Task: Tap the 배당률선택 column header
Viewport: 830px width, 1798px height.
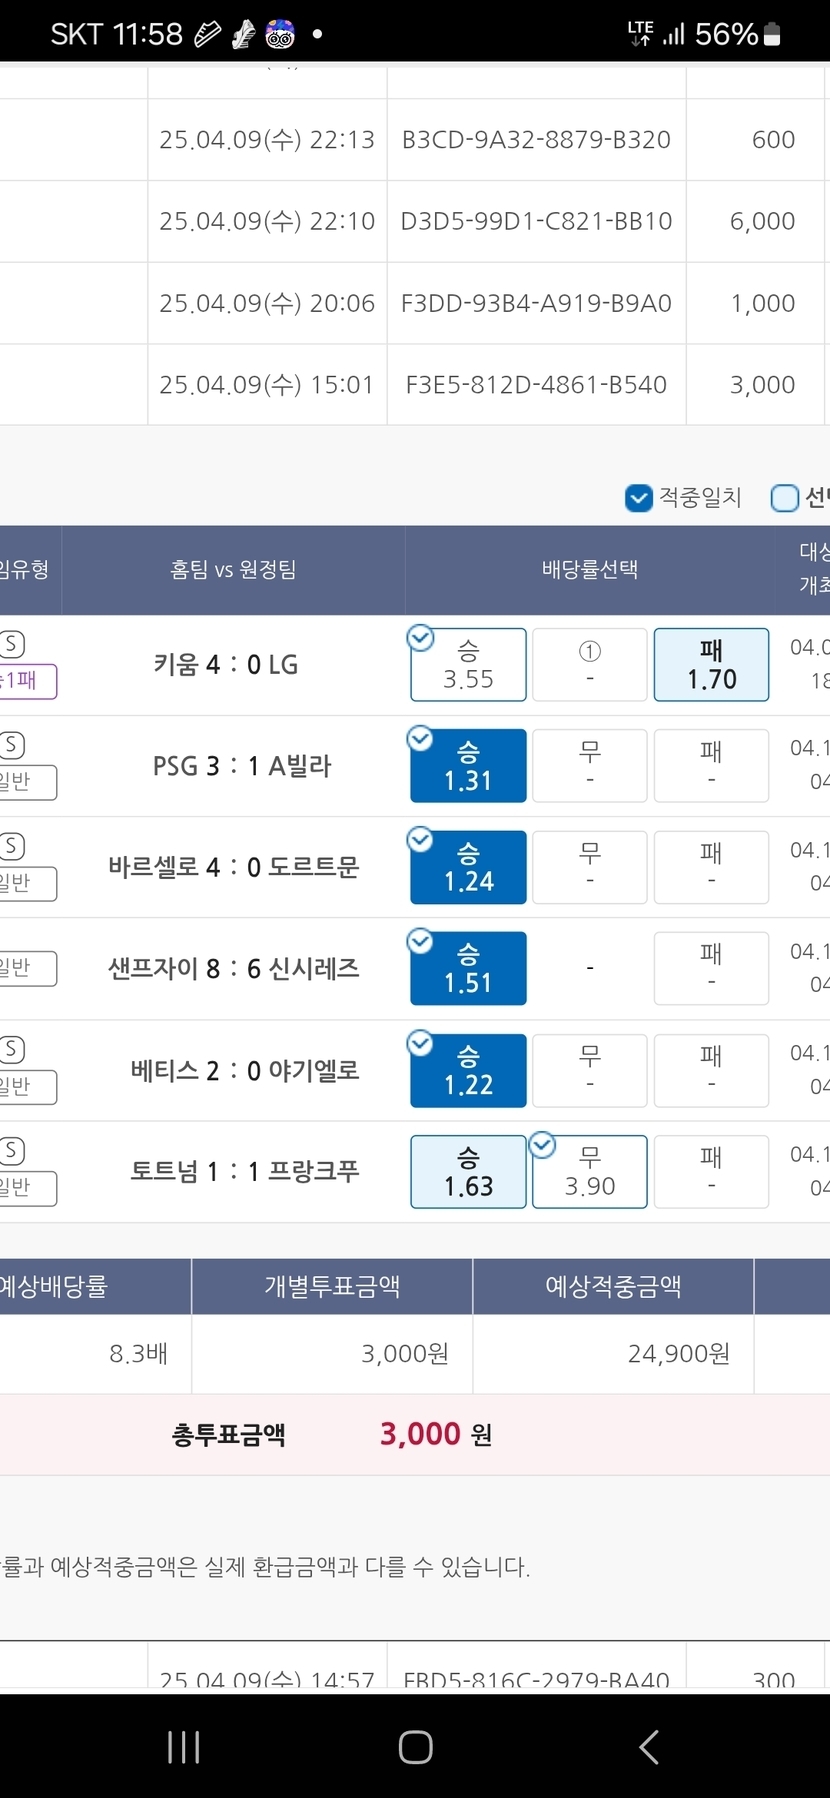Action: [x=590, y=570]
